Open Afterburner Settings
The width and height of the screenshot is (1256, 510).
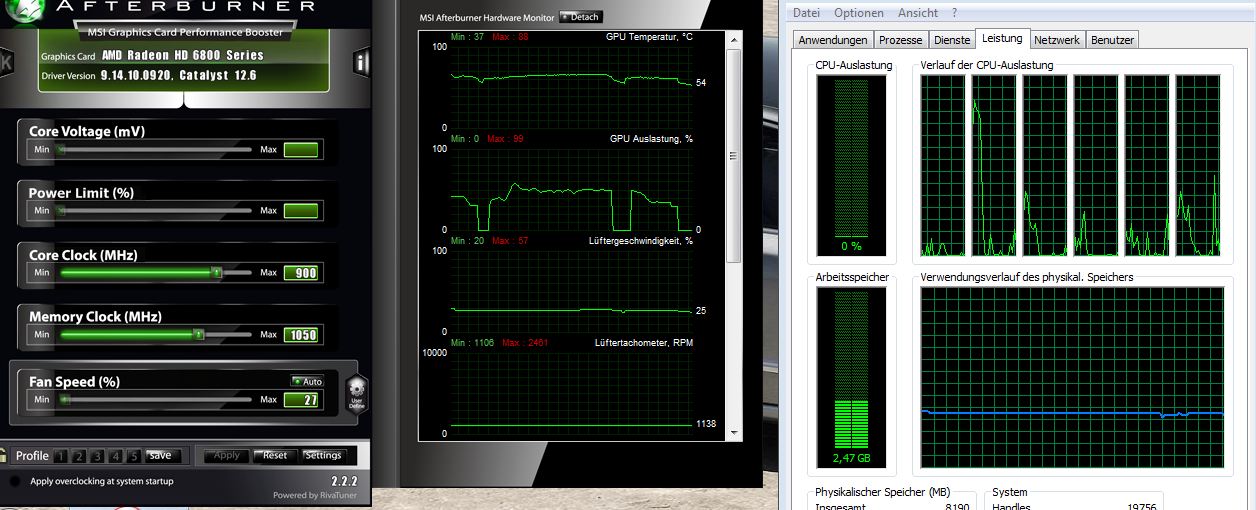(x=323, y=455)
